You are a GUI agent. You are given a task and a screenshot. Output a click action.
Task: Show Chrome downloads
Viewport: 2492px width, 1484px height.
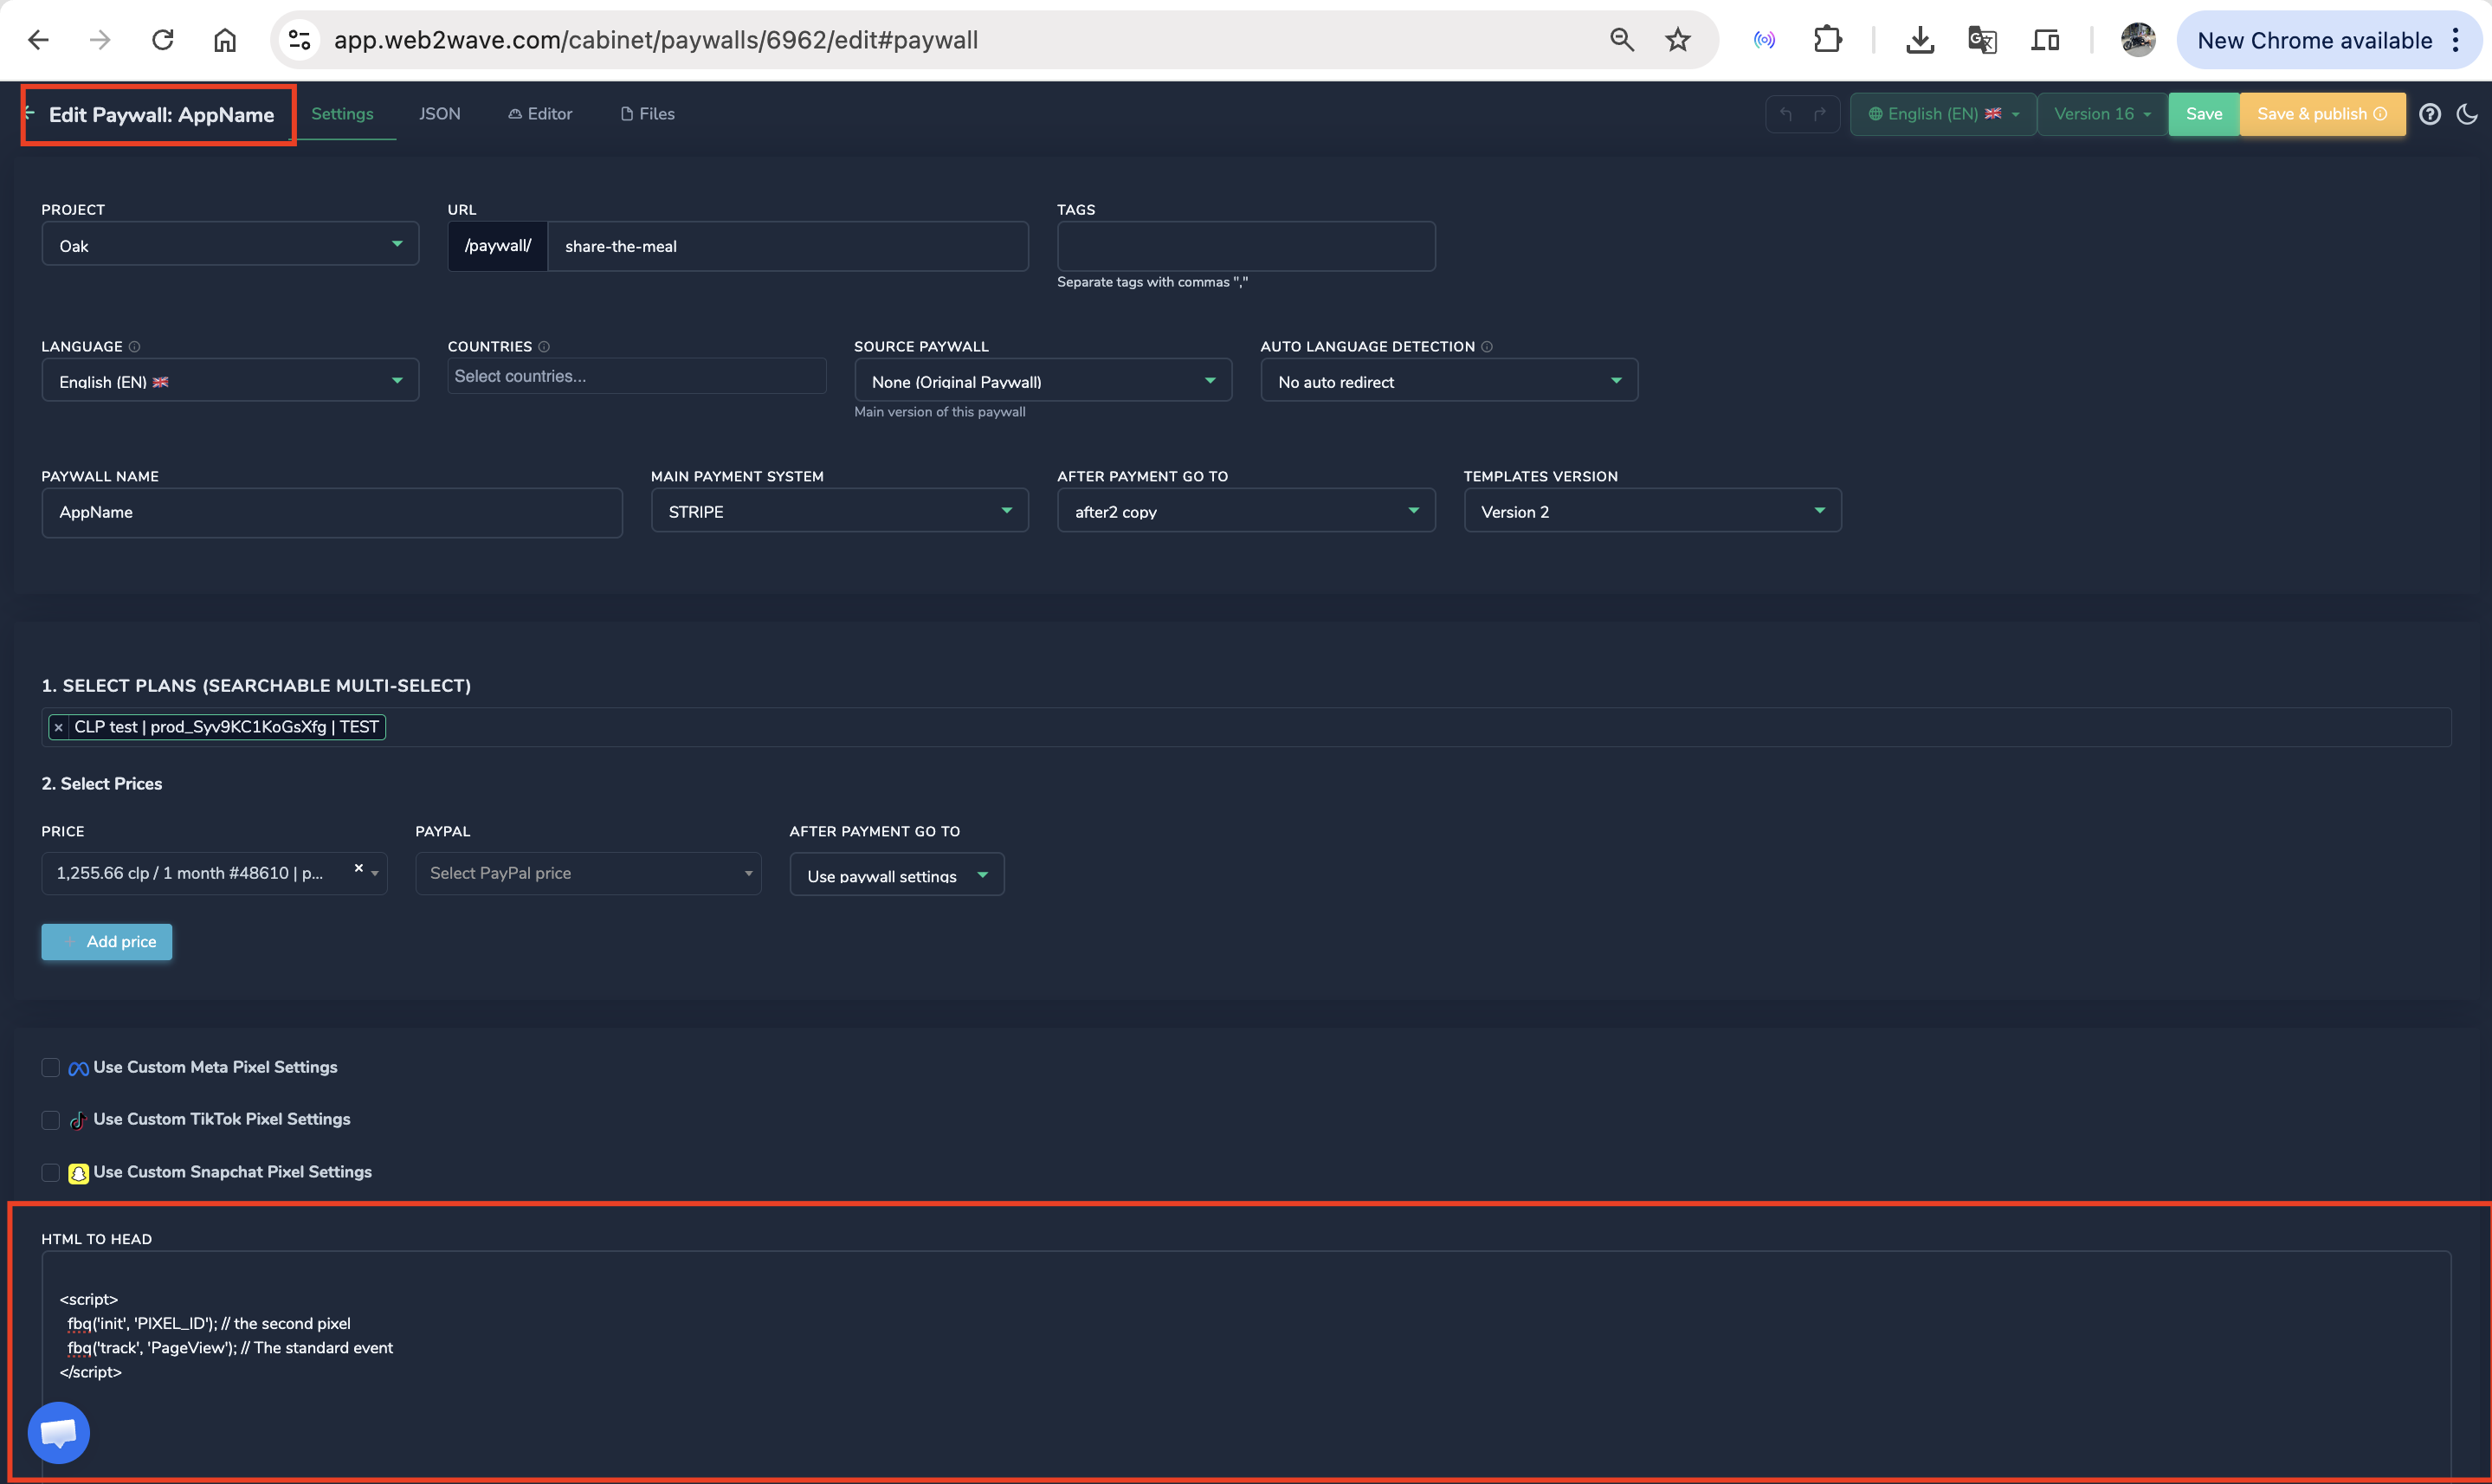pyautogui.click(x=1920, y=40)
